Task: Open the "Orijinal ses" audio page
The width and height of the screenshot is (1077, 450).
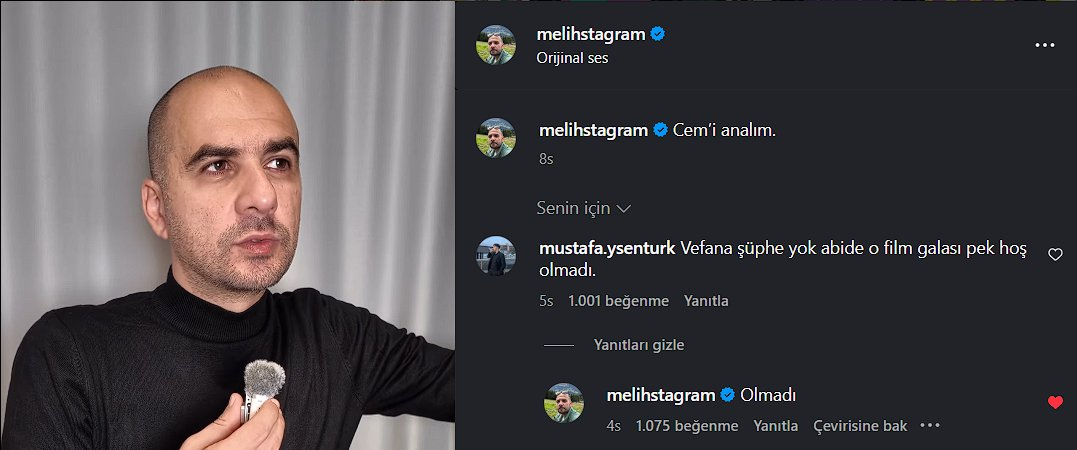Action: point(572,57)
